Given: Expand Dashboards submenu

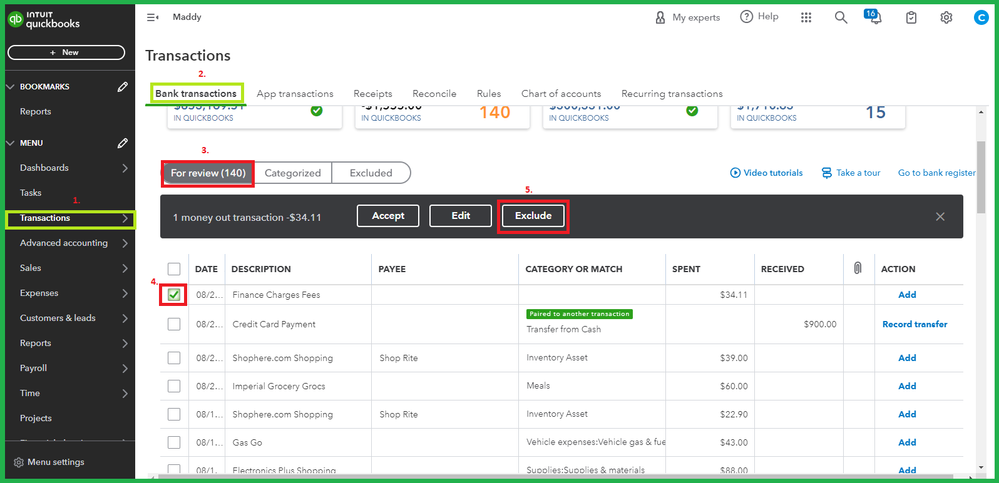Looking at the screenshot, I should click(125, 168).
